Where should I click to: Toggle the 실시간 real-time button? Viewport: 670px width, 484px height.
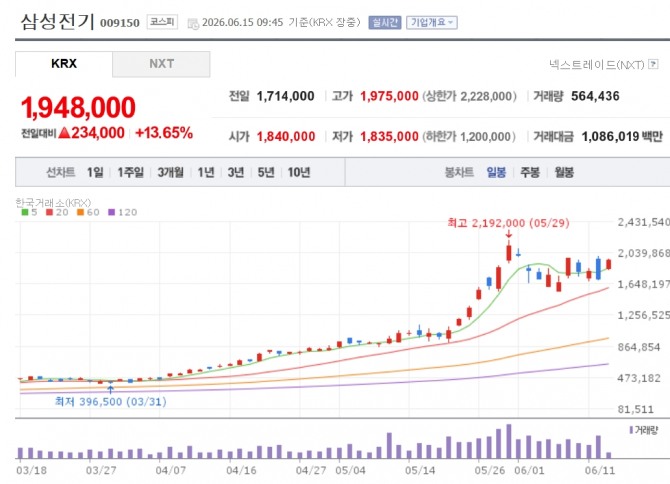(x=385, y=23)
